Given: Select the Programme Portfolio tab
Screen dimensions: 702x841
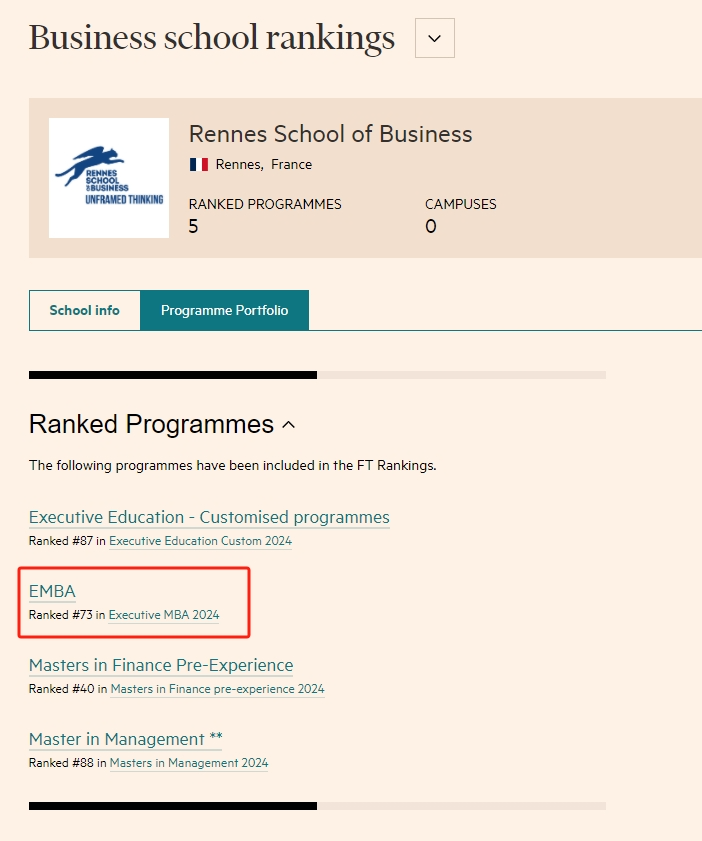Looking at the screenshot, I should click(x=225, y=311).
